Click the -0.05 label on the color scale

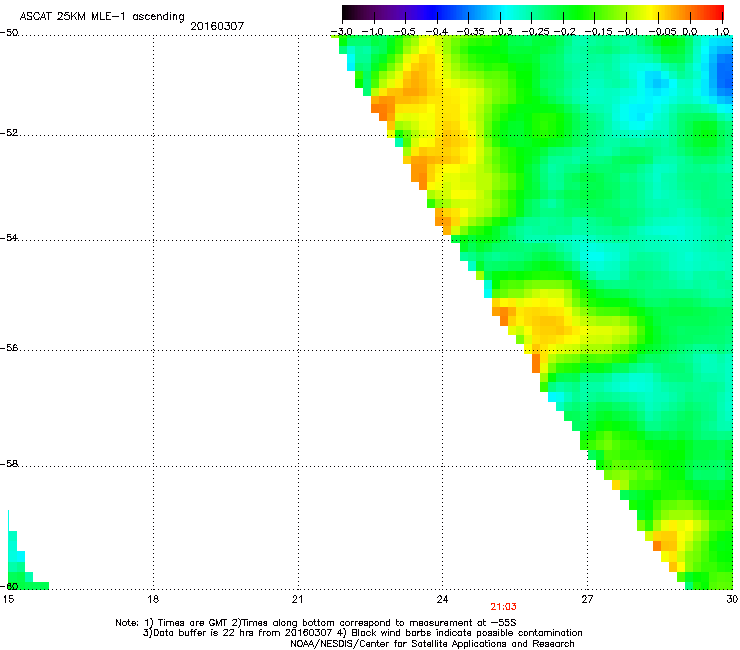(x=663, y=32)
